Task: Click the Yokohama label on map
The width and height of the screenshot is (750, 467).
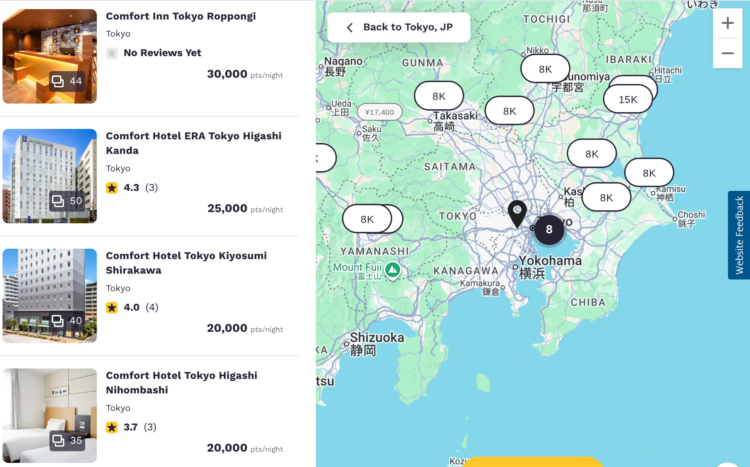Action: pos(550,261)
